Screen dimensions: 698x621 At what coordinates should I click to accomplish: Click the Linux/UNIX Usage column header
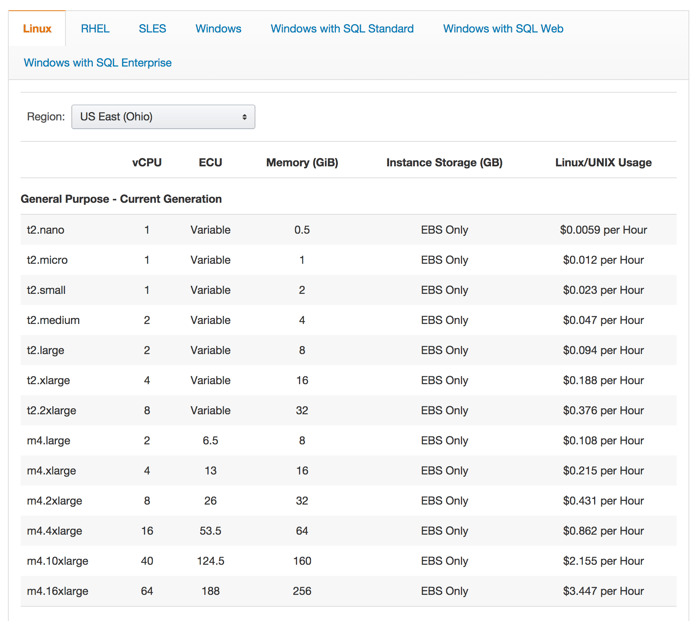(x=603, y=162)
